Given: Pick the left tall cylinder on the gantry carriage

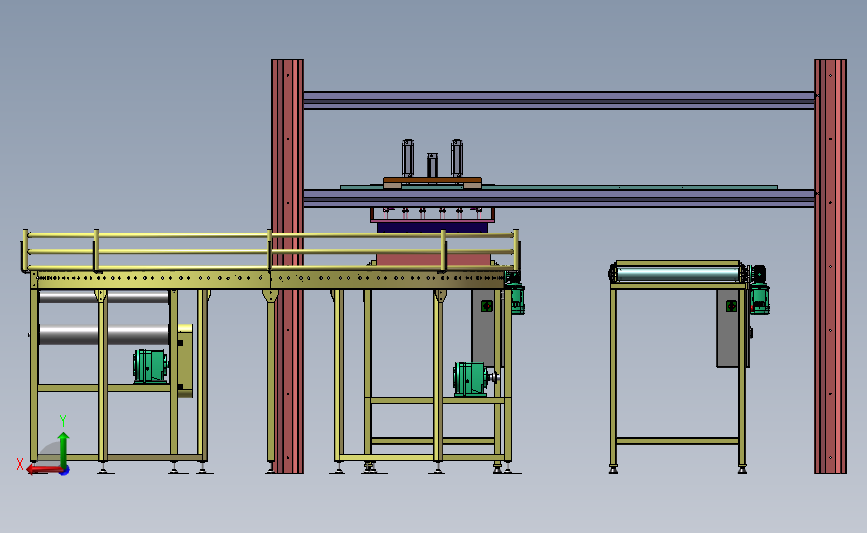Looking at the screenshot, I should tap(408, 158).
